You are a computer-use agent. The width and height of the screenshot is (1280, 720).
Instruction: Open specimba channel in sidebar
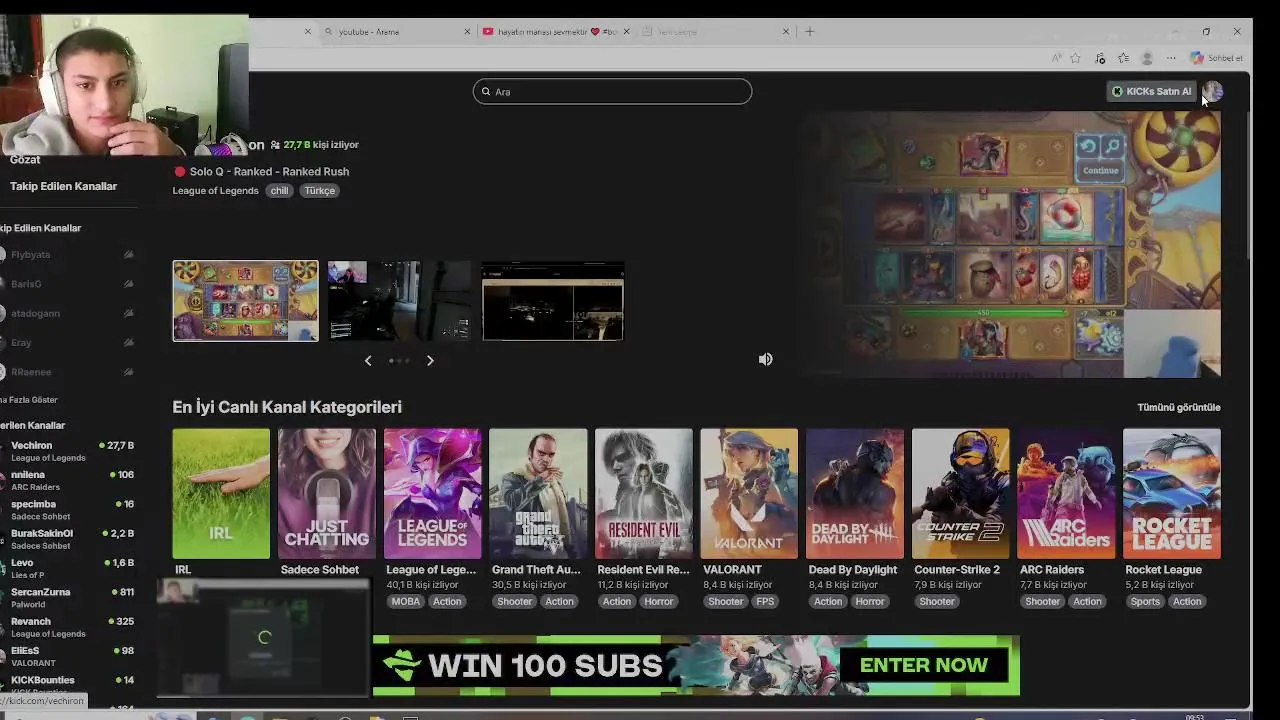click(68, 510)
